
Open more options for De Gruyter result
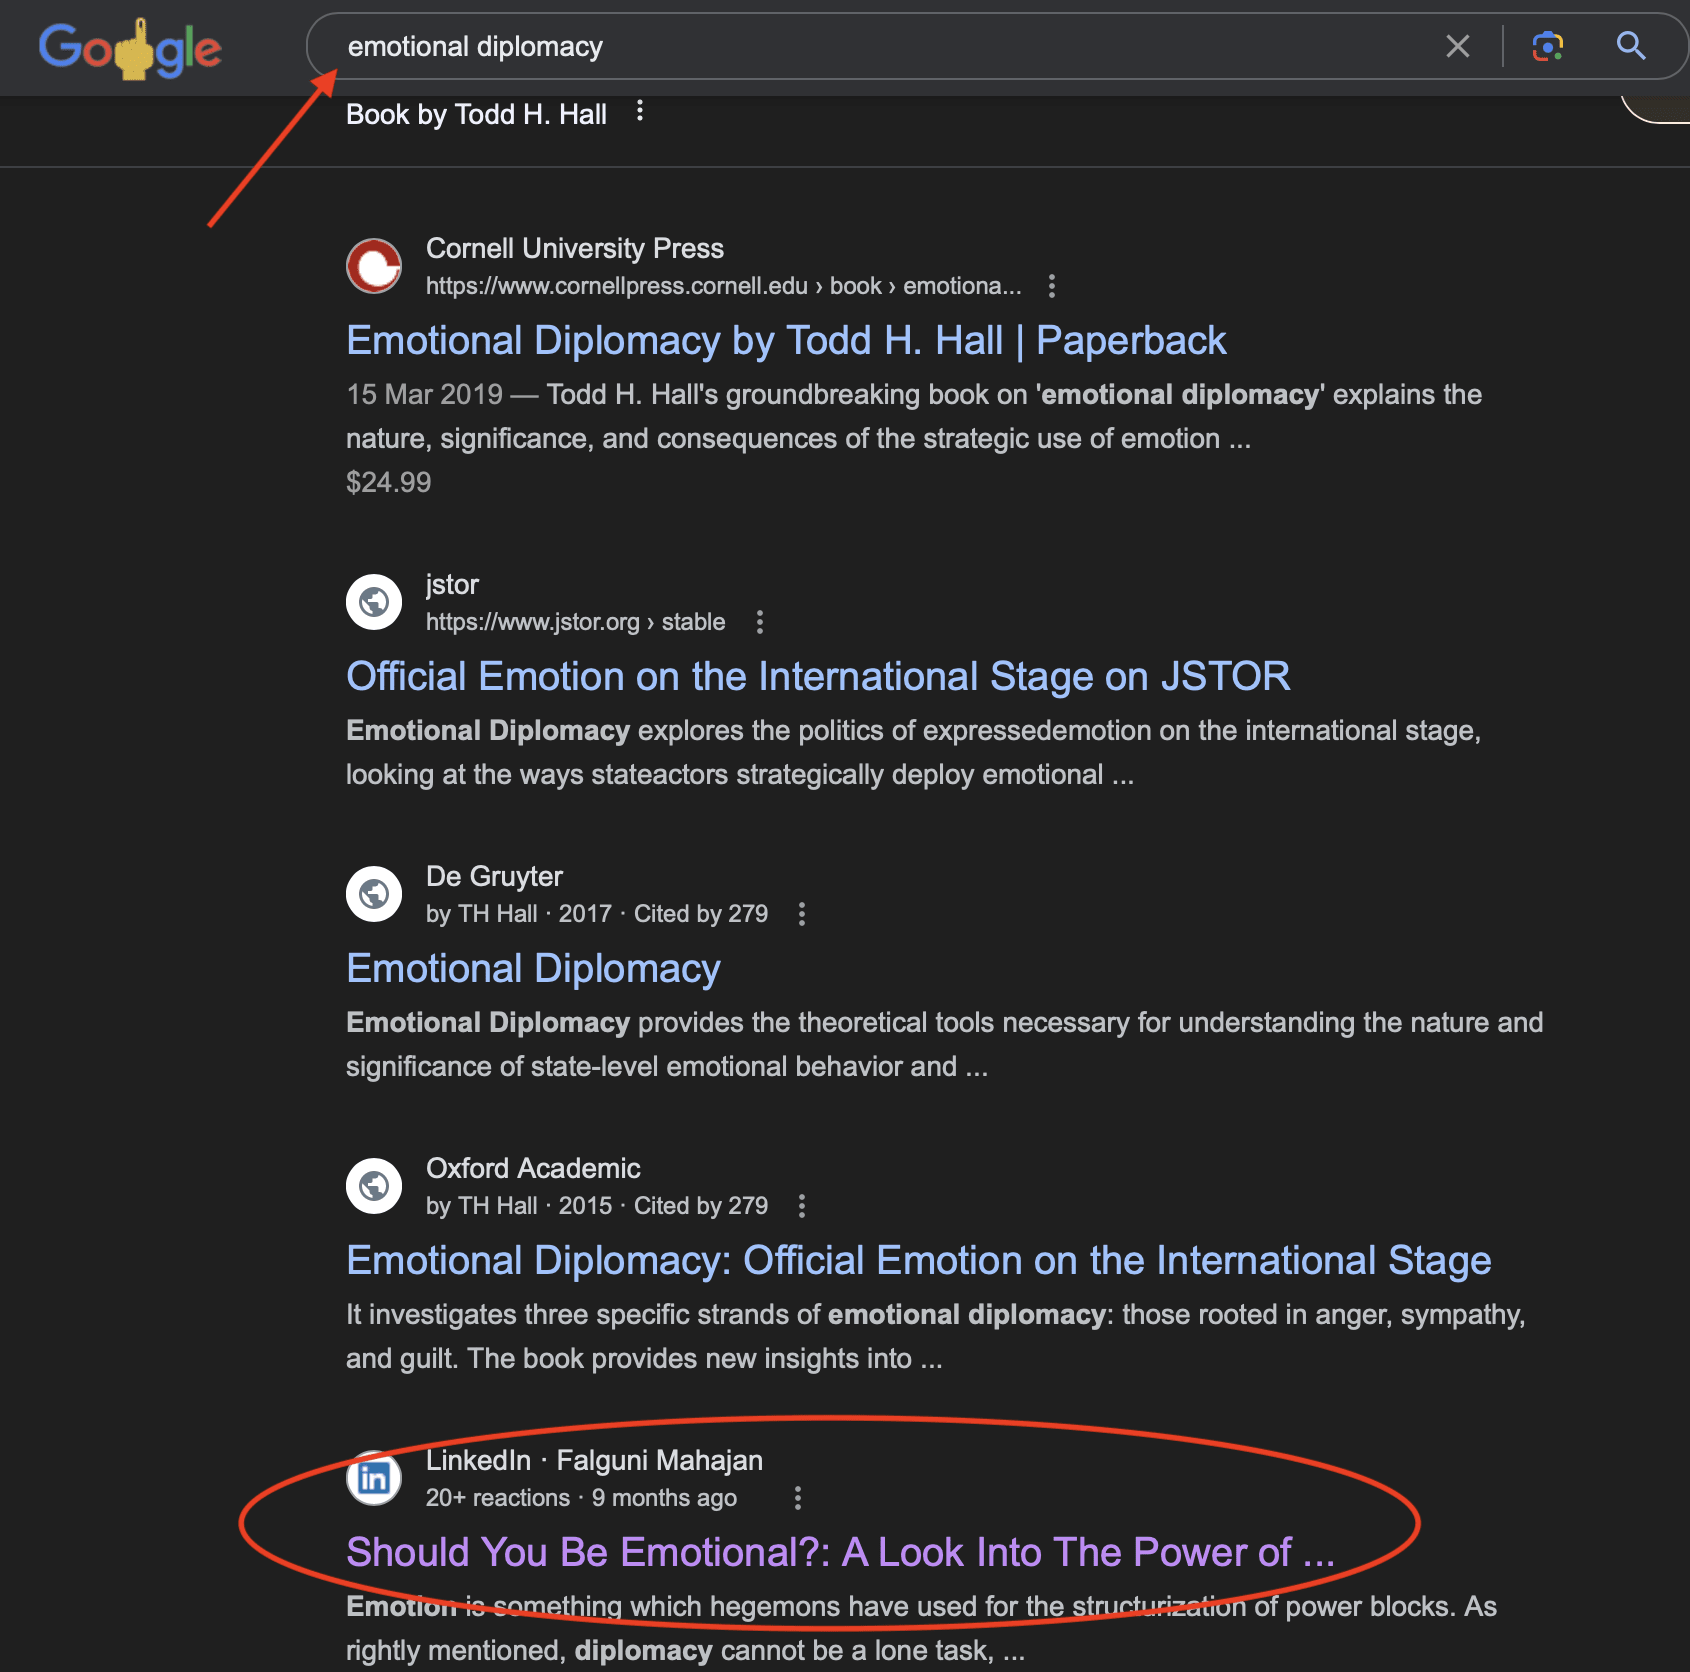(x=802, y=914)
